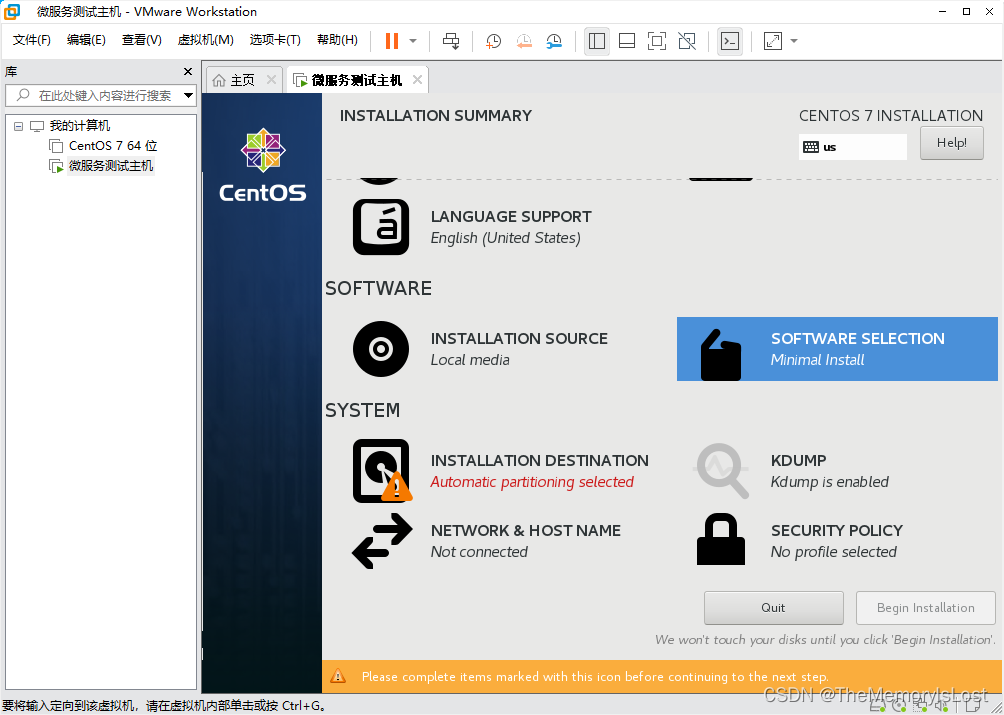The width and height of the screenshot is (1004, 715).
Task: Click the warning triangle in orange bar
Action: point(337,676)
